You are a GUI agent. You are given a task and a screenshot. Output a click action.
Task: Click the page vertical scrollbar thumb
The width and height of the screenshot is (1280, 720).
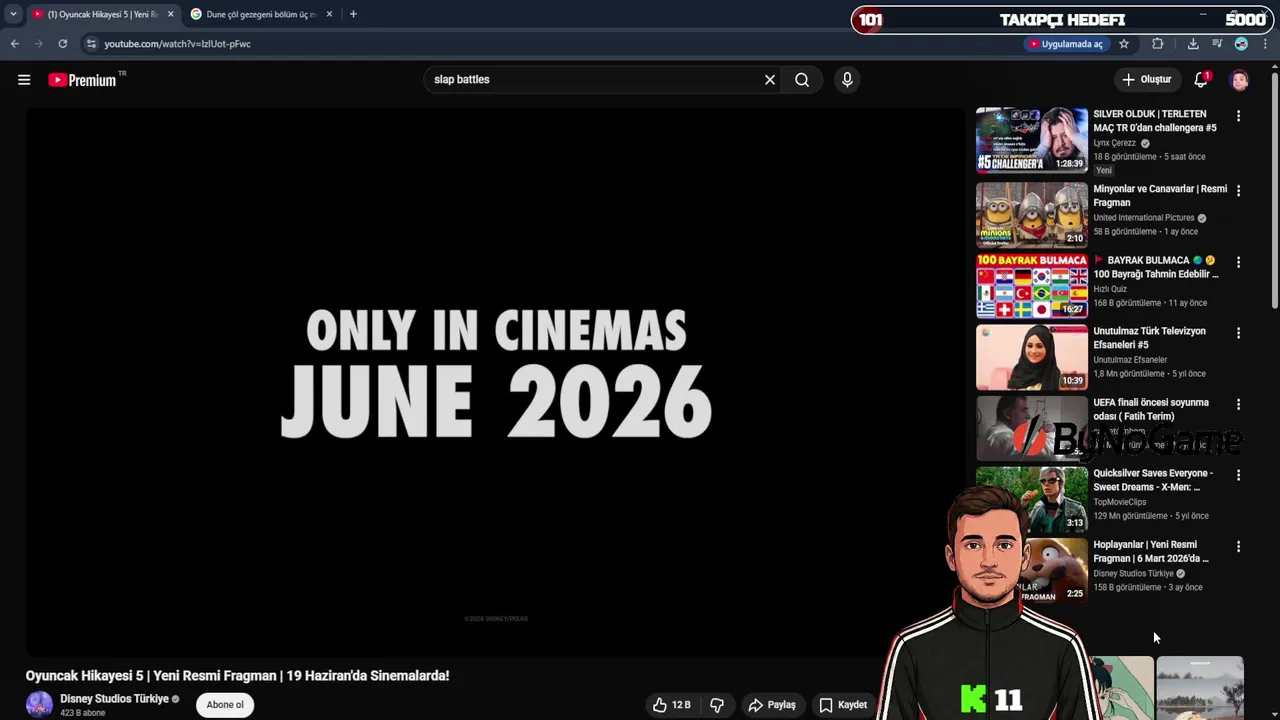click(x=1274, y=190)
